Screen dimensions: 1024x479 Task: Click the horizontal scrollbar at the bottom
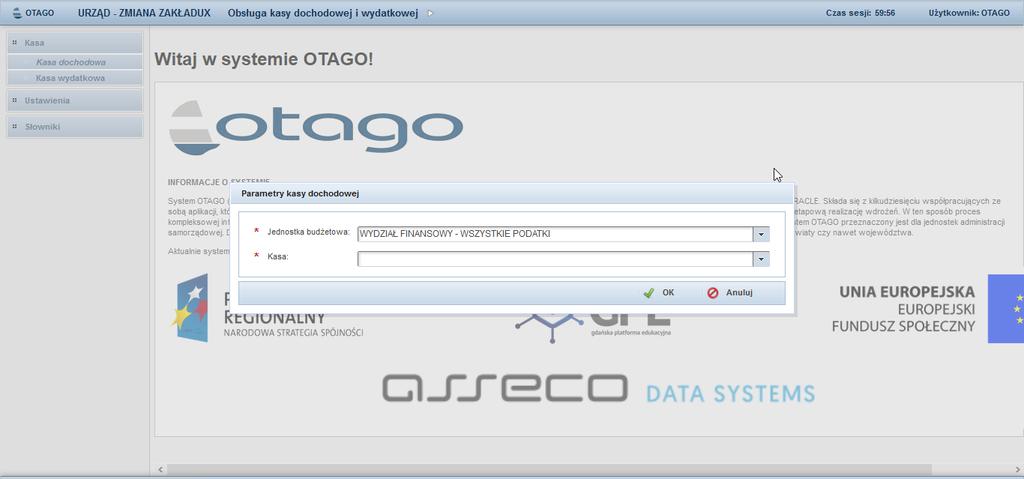pos(549,469)
